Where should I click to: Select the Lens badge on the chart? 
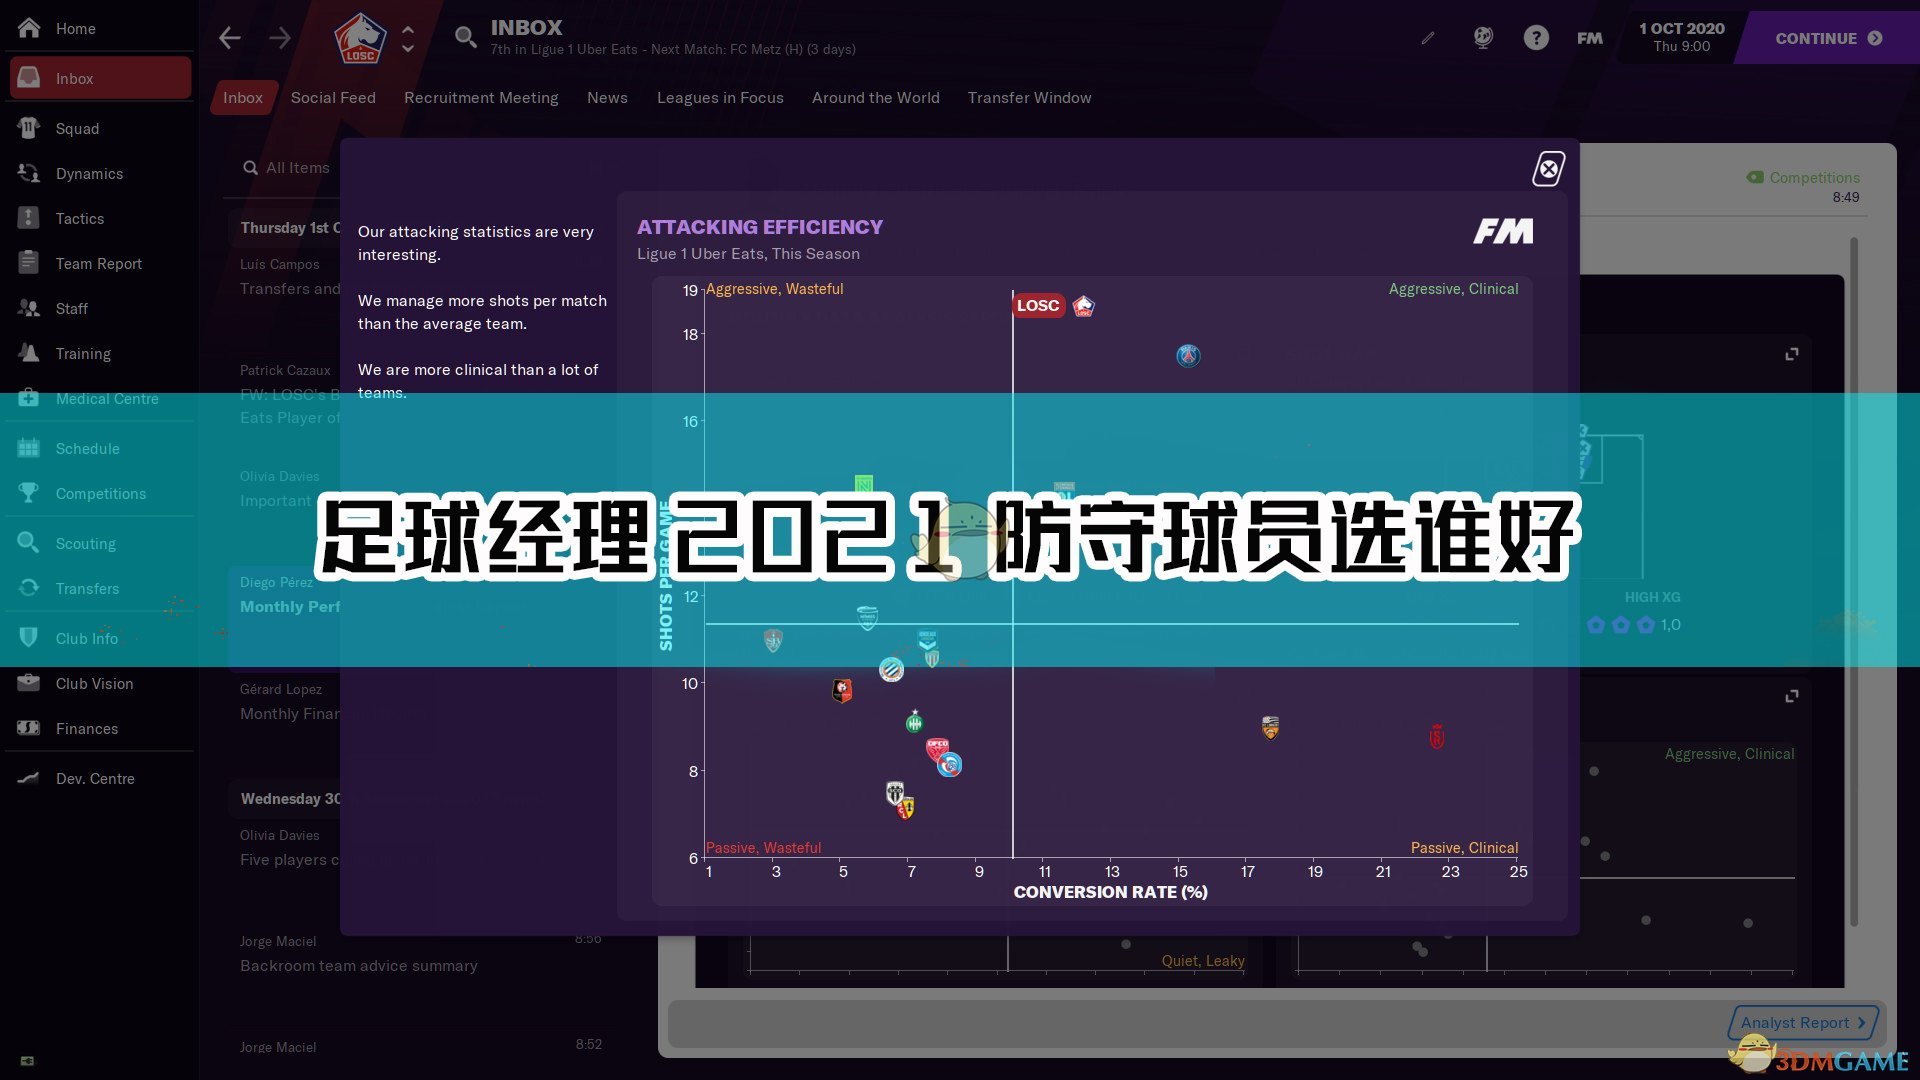coord(906,808)
